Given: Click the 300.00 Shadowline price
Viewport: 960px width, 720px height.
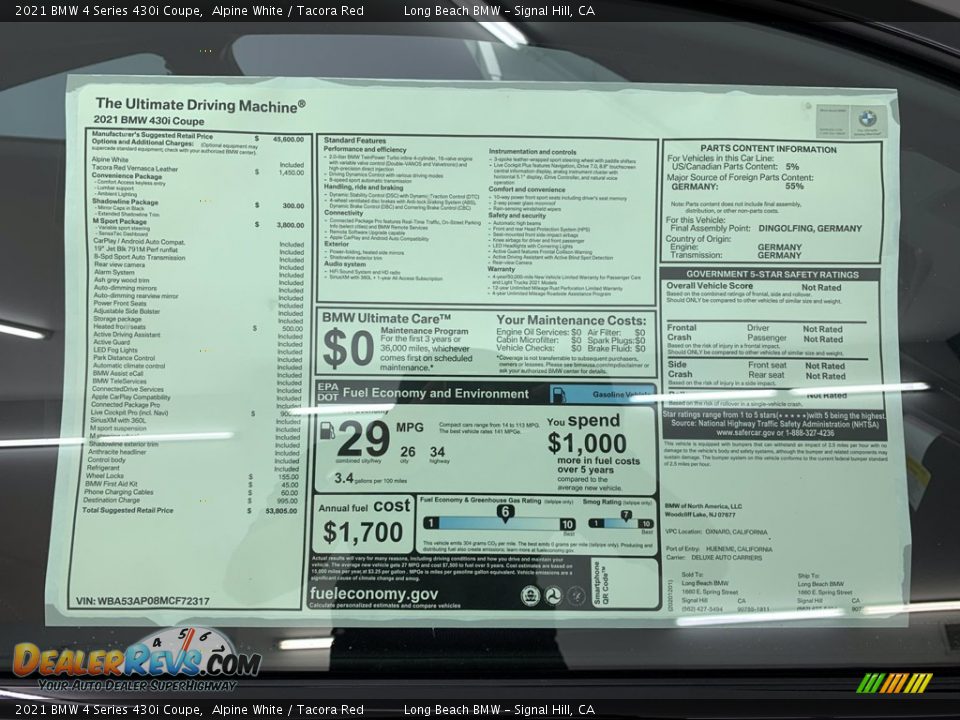Looking at the screenshot, I should (293, 206).
